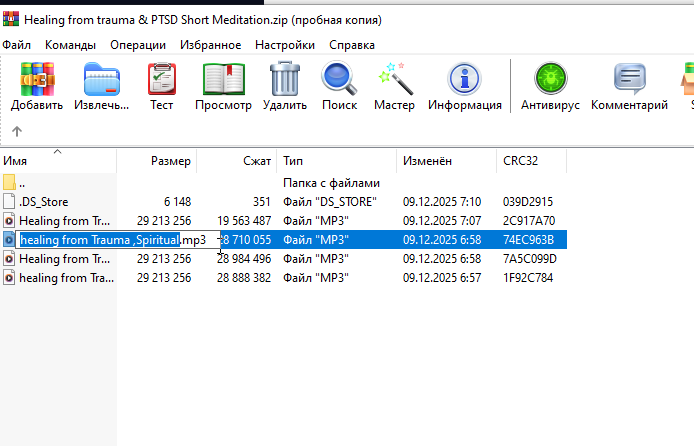This screenshot has height=446, width=694.
Task: Open the Операции menu
Action: [x=138, y=45]
